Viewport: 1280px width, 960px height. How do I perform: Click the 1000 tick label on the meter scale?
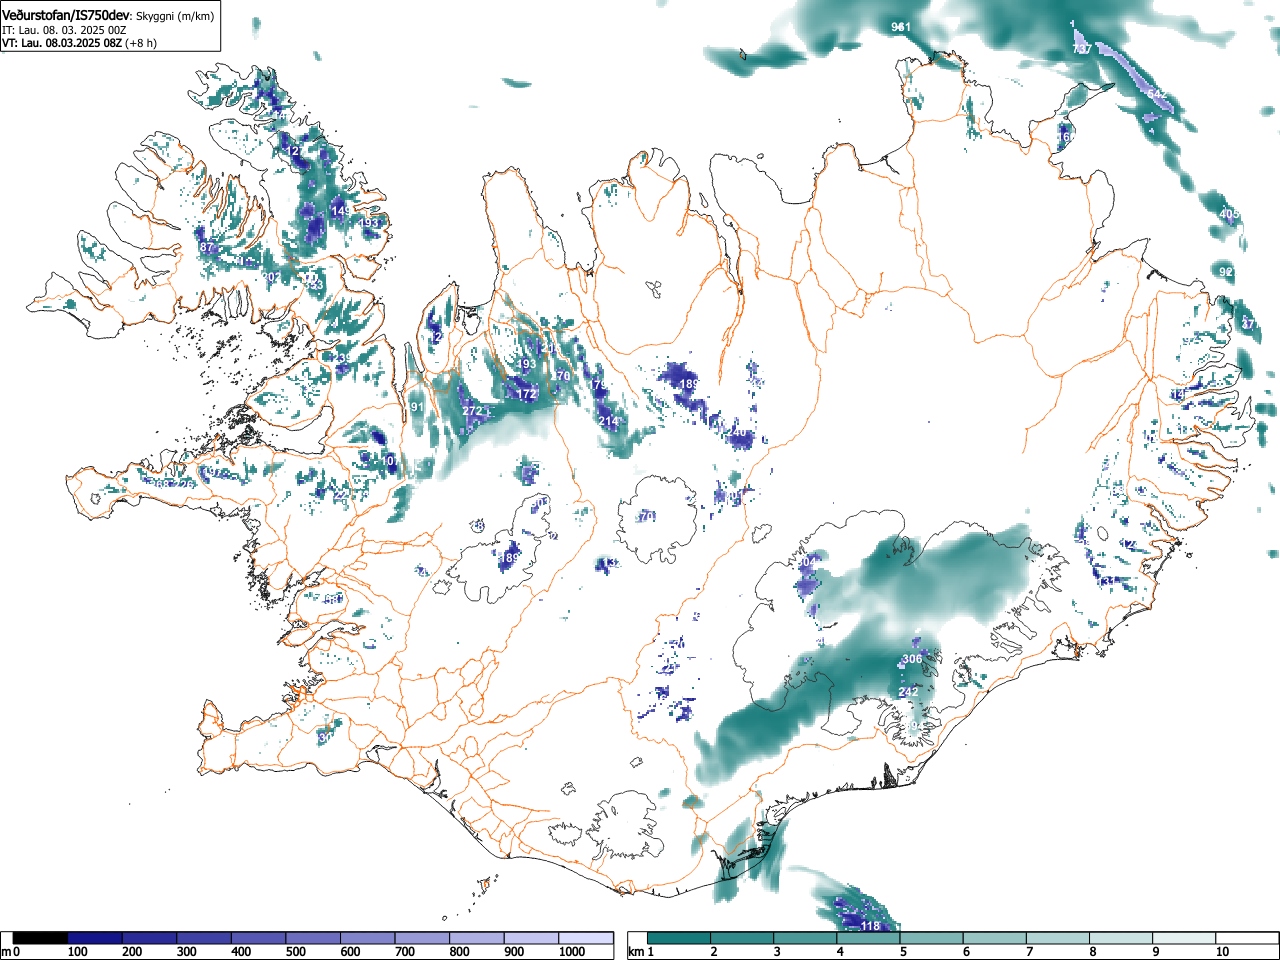click(572, 952)
